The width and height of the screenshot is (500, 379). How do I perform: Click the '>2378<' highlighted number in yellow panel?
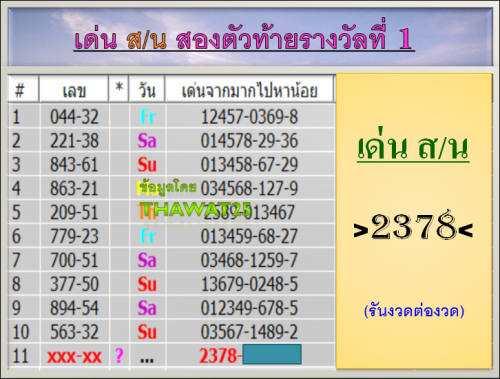[413, 226]
